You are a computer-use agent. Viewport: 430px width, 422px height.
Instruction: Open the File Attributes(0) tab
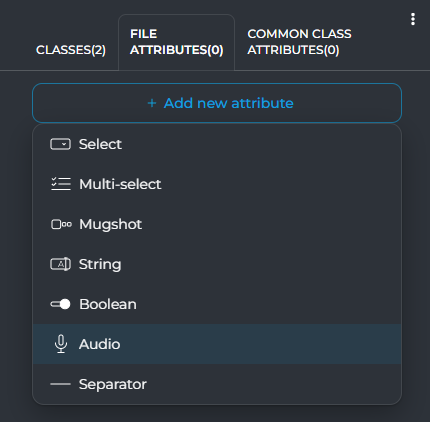pyautogui.click(x=176, y=42)
